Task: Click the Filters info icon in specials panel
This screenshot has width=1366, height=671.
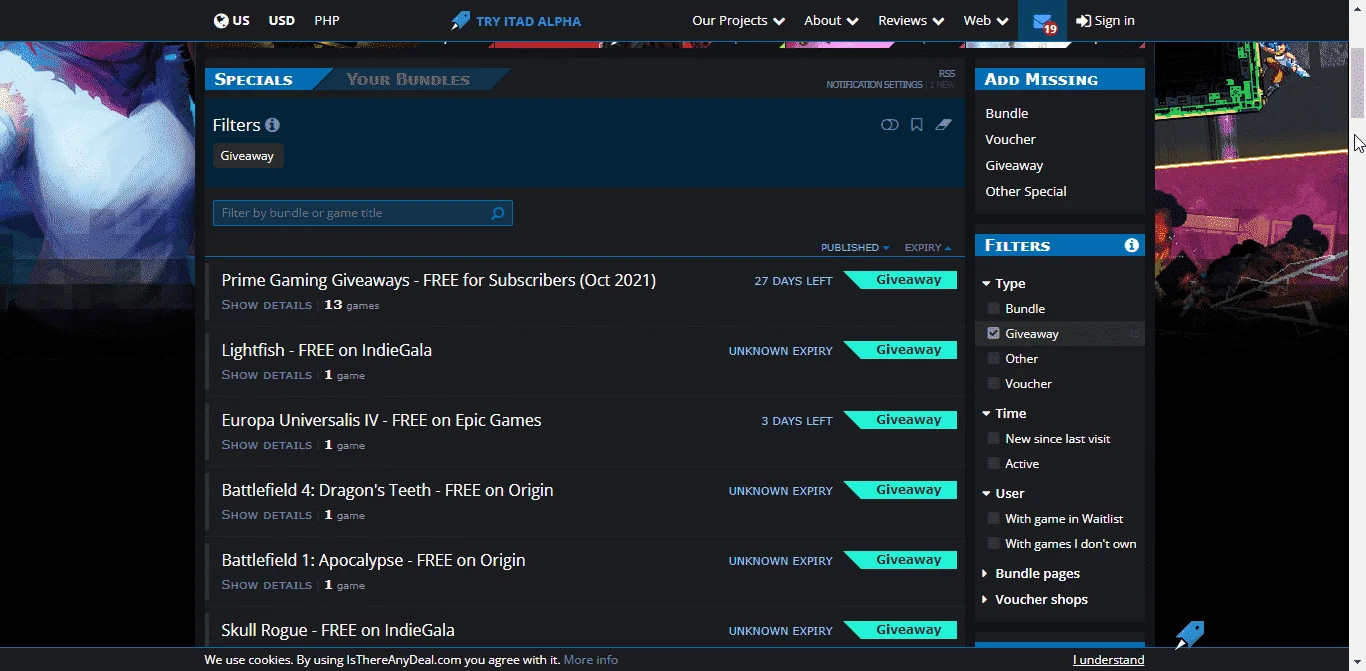Action: pos(272,125)
